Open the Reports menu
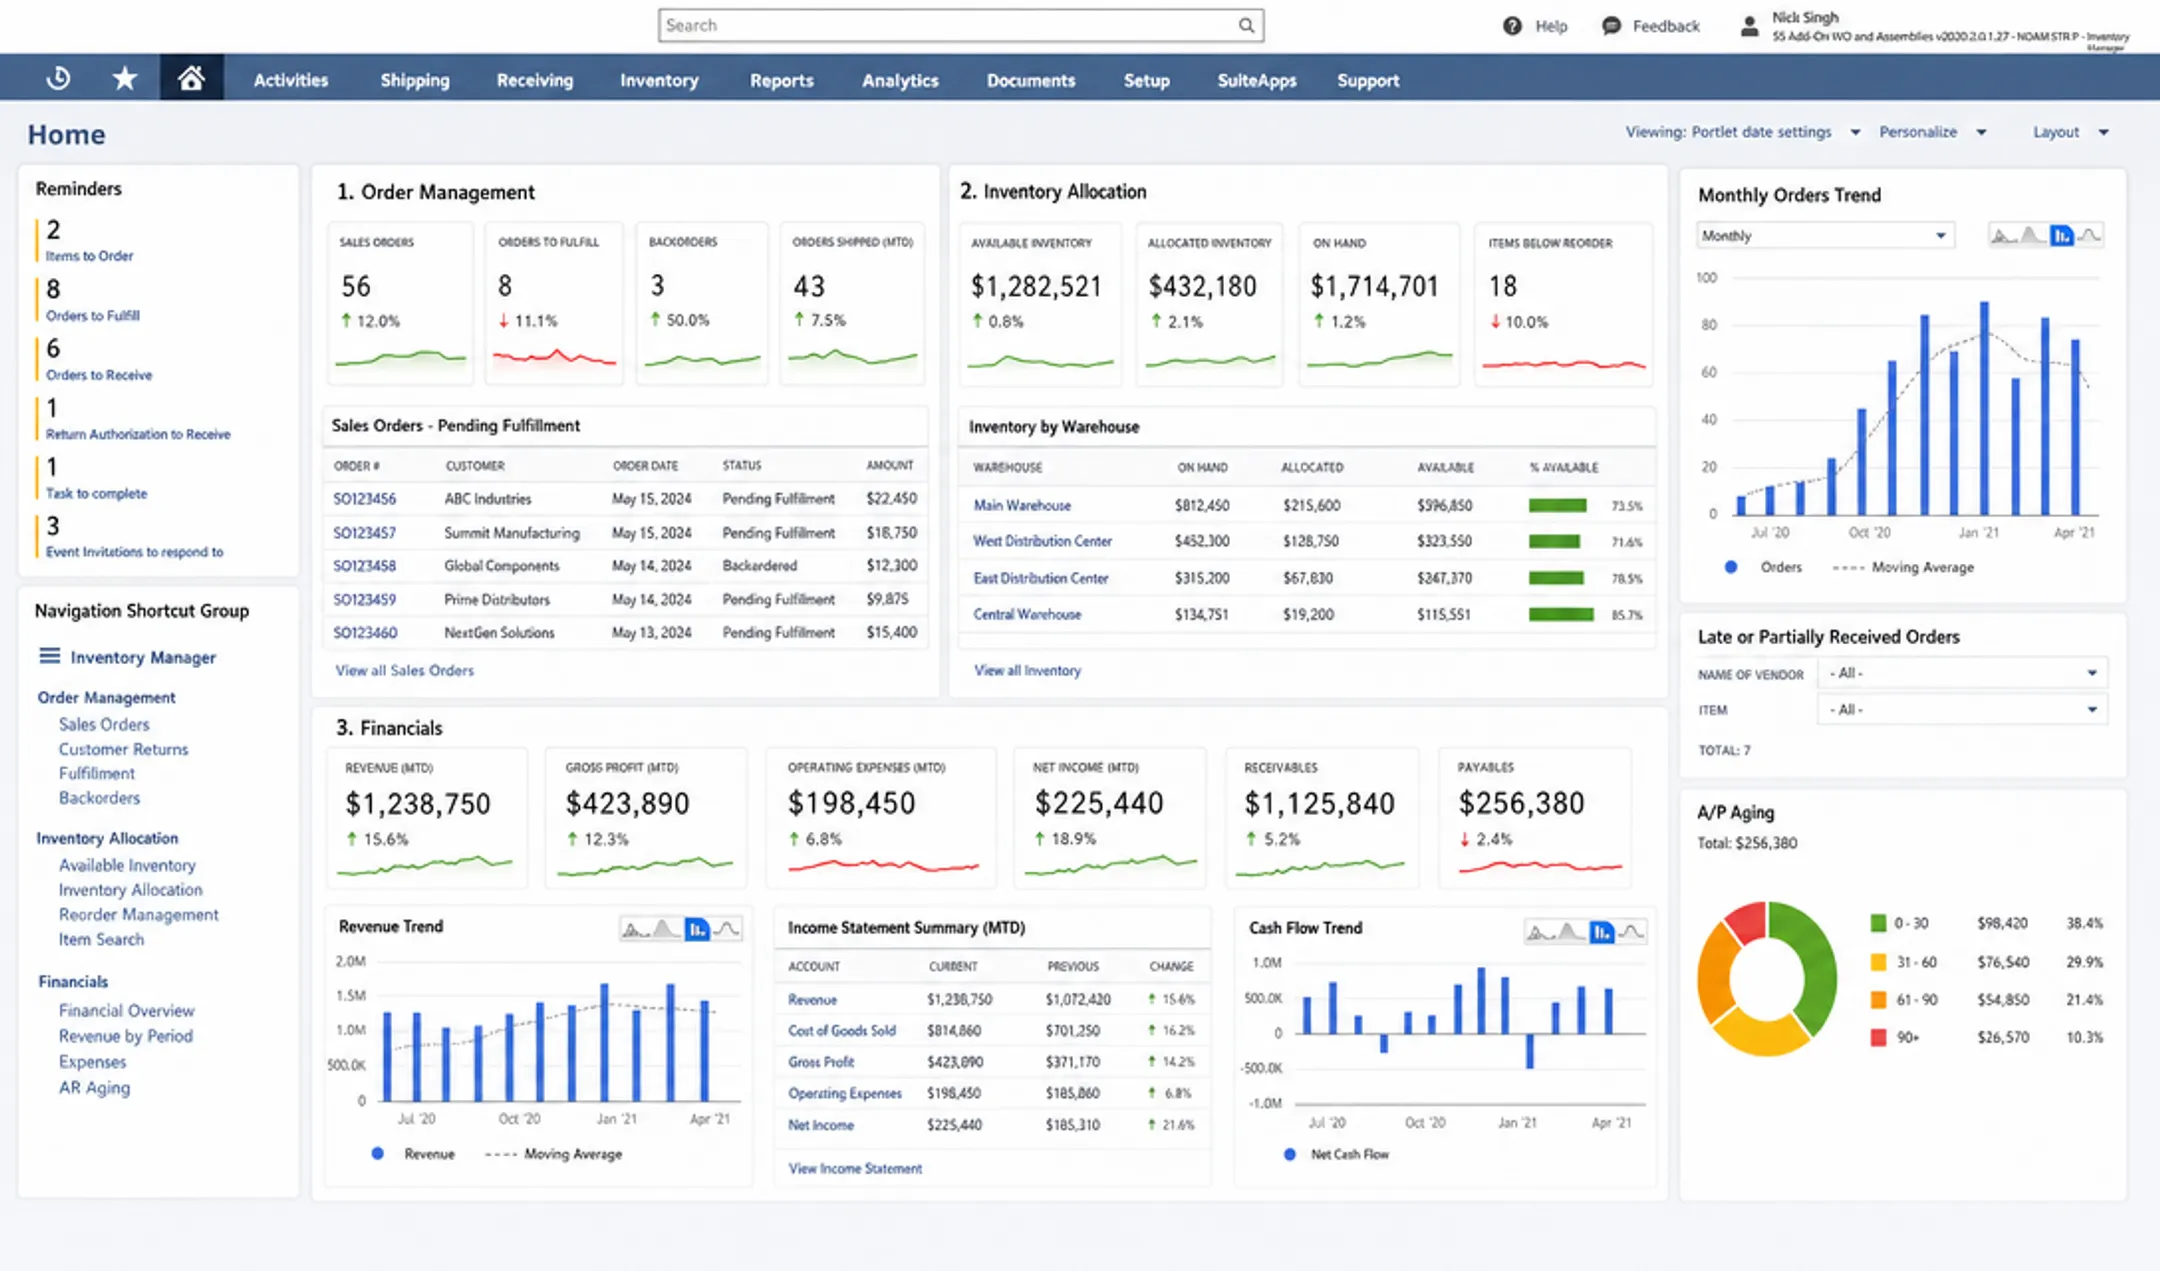 coord(781,80)
